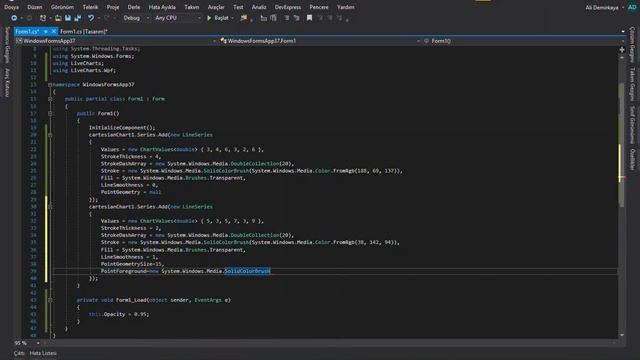Image resolution: width=640 pixels, height=360 pixels.
Task: Open the Özellikler side tab
Action: coord(632,159)
